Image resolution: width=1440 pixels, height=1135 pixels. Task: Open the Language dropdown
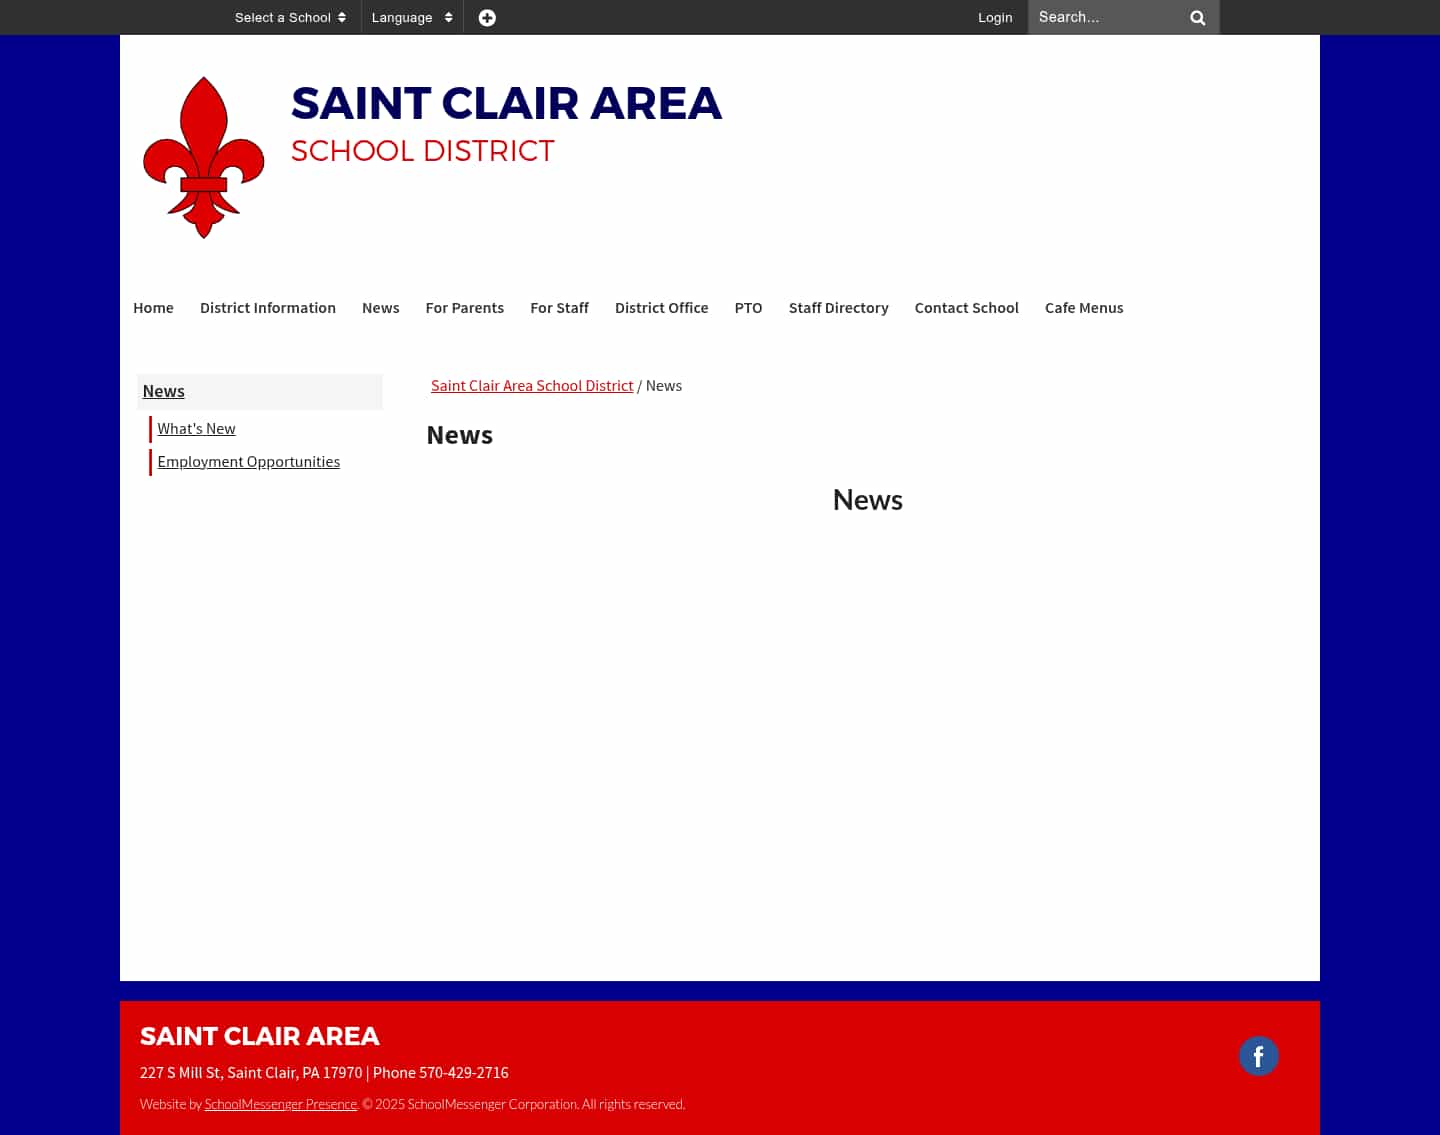click(x=402, y=17)
